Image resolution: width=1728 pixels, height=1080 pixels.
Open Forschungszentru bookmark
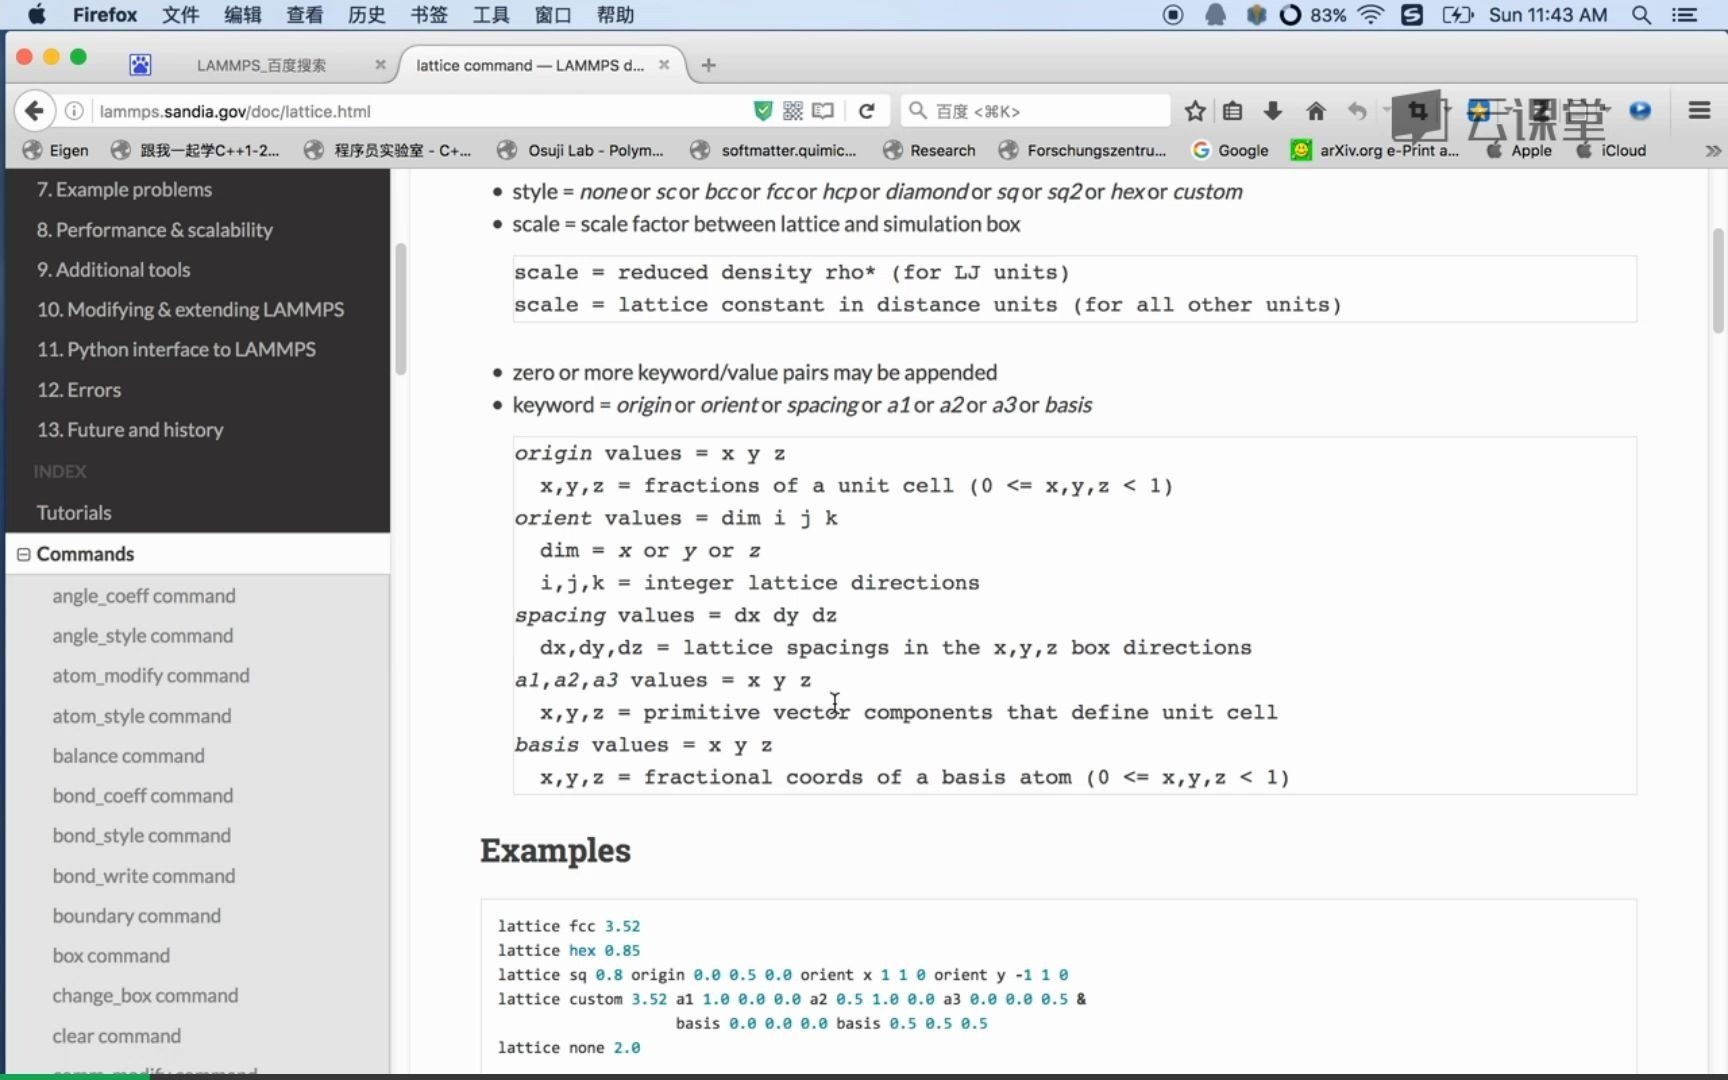coord(1083,151)
